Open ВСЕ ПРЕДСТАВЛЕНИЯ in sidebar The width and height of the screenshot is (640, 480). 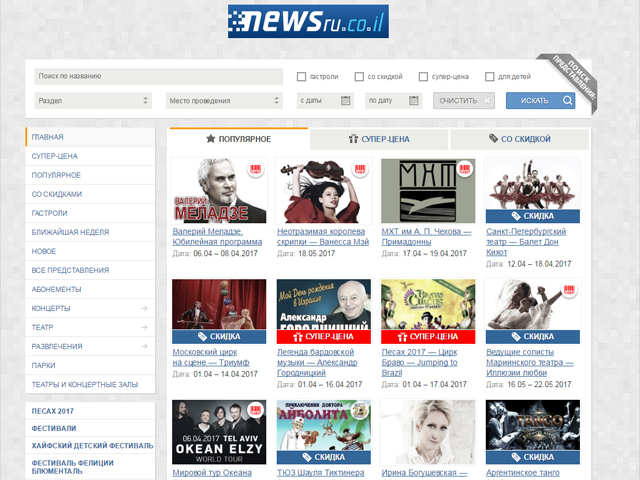click(x=90, y=270)
